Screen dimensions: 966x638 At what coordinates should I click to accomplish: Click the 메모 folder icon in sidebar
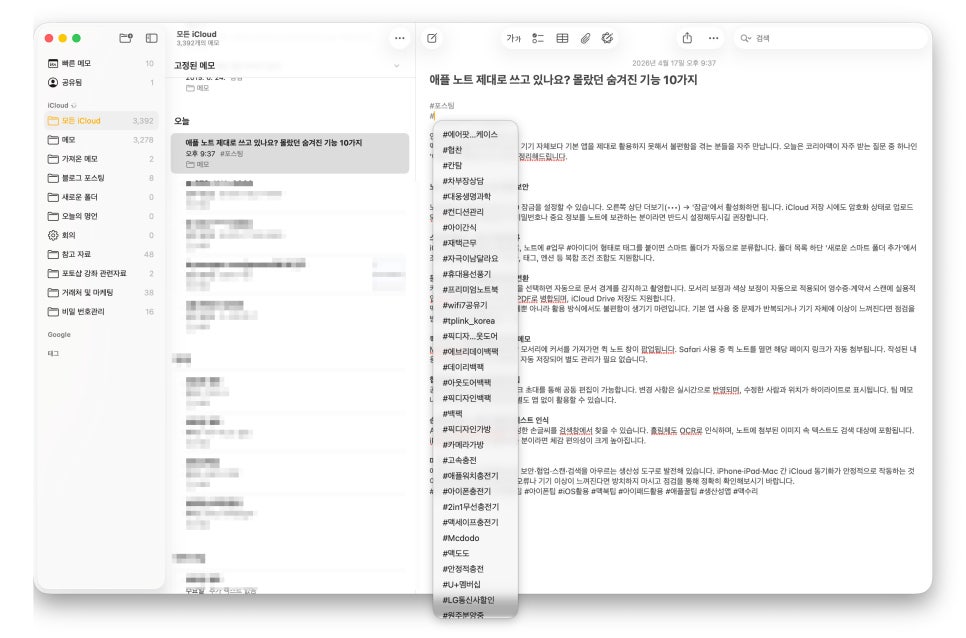(x=53, y=140)
